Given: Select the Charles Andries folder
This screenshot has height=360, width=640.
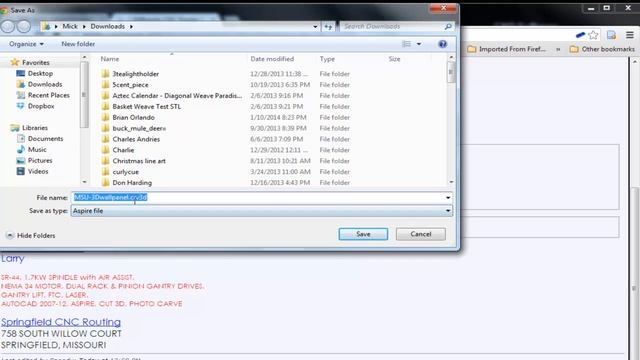Looking at the screenshot, I should 136,139.
